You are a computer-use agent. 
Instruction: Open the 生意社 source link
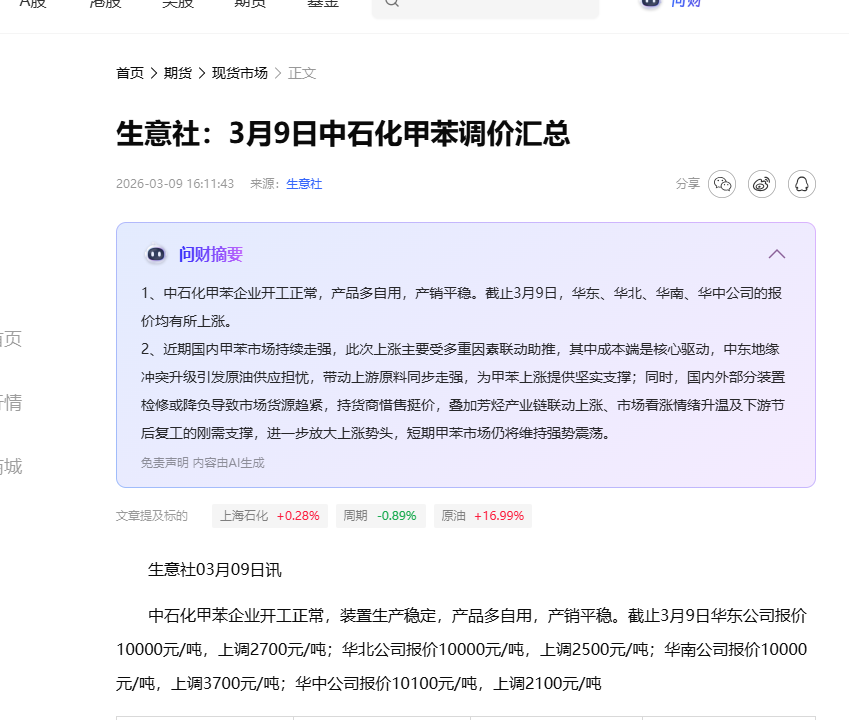click(x=304, y=184)
